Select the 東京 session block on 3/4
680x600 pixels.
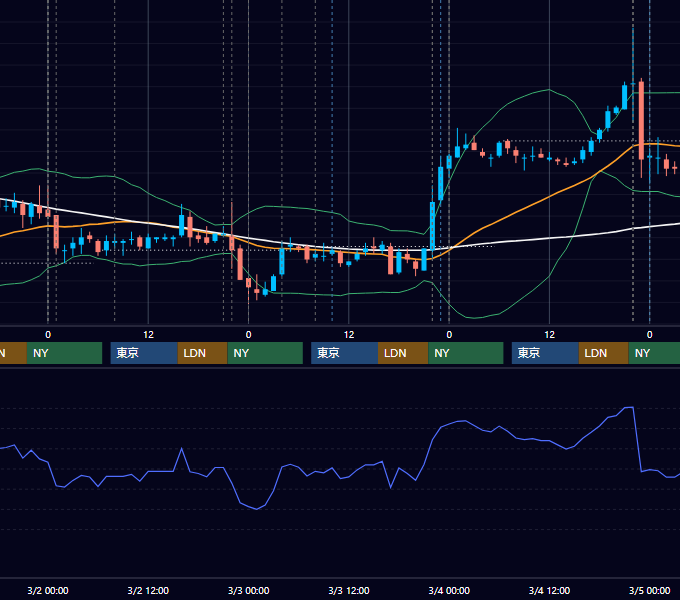(x=545, y=353)
